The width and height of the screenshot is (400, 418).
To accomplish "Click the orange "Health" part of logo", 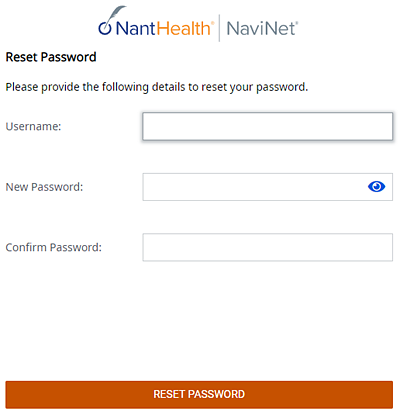I will coord(183,28).
